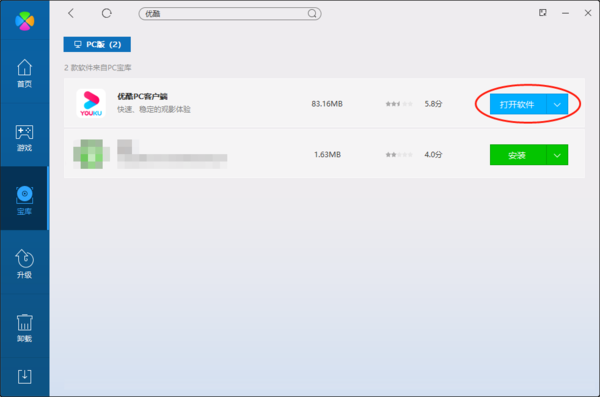Expand dropdown next to 打开软件
Image resolution: width=600 pixels, height=397 pixels.
[x=557, y=104]
